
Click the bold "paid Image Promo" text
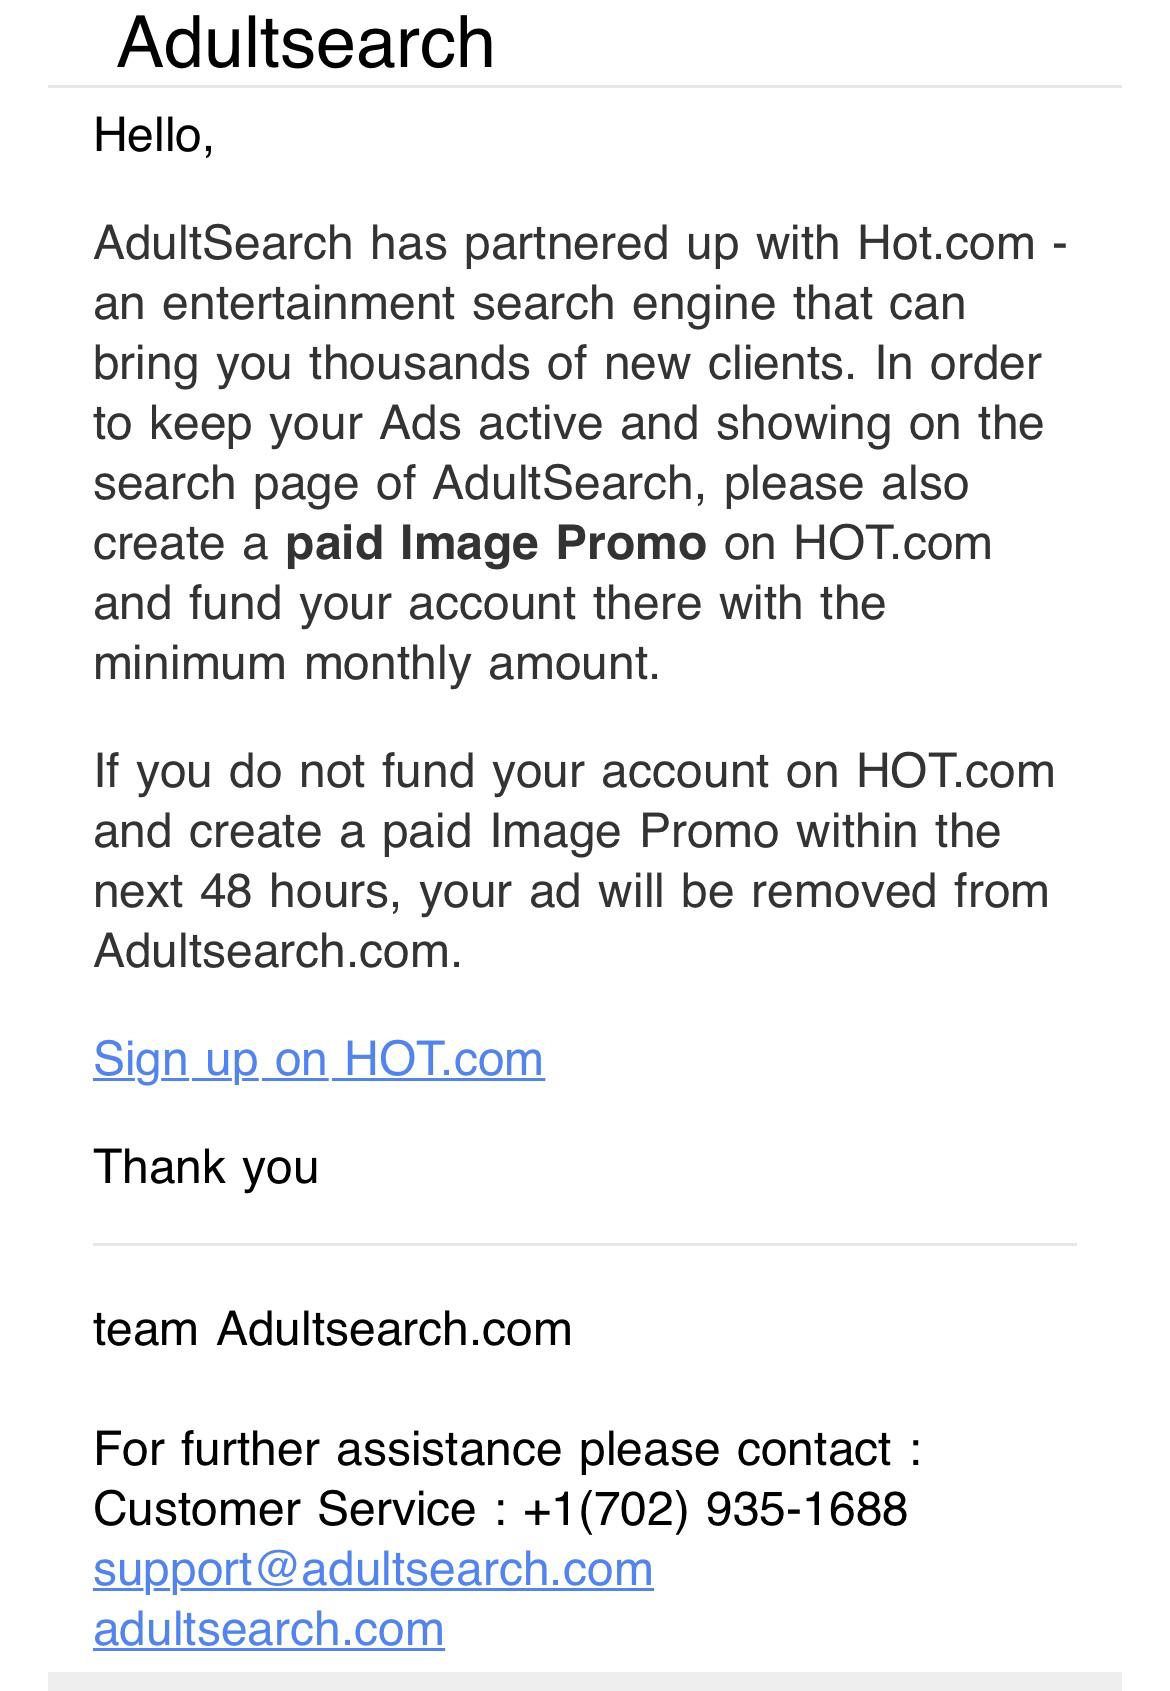(x=495, y=543)
